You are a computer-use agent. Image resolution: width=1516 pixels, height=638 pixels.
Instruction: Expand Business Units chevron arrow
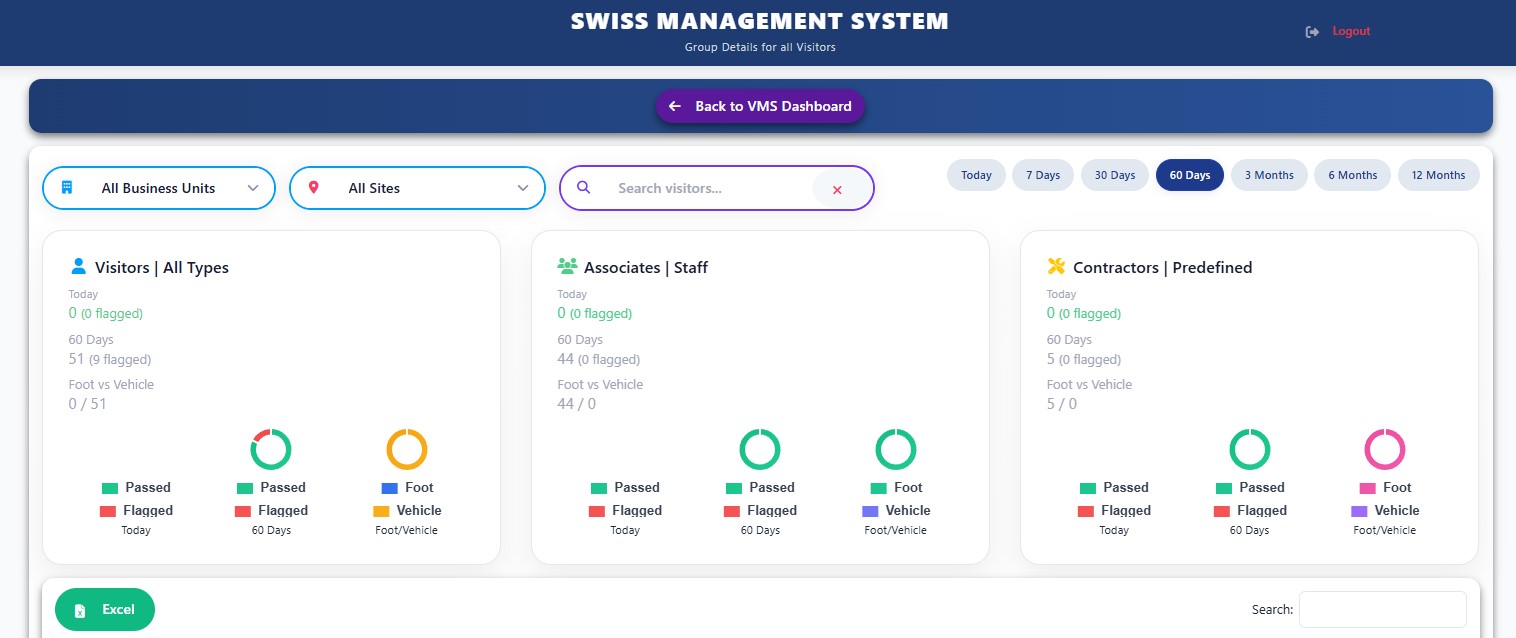pos(252,188)
